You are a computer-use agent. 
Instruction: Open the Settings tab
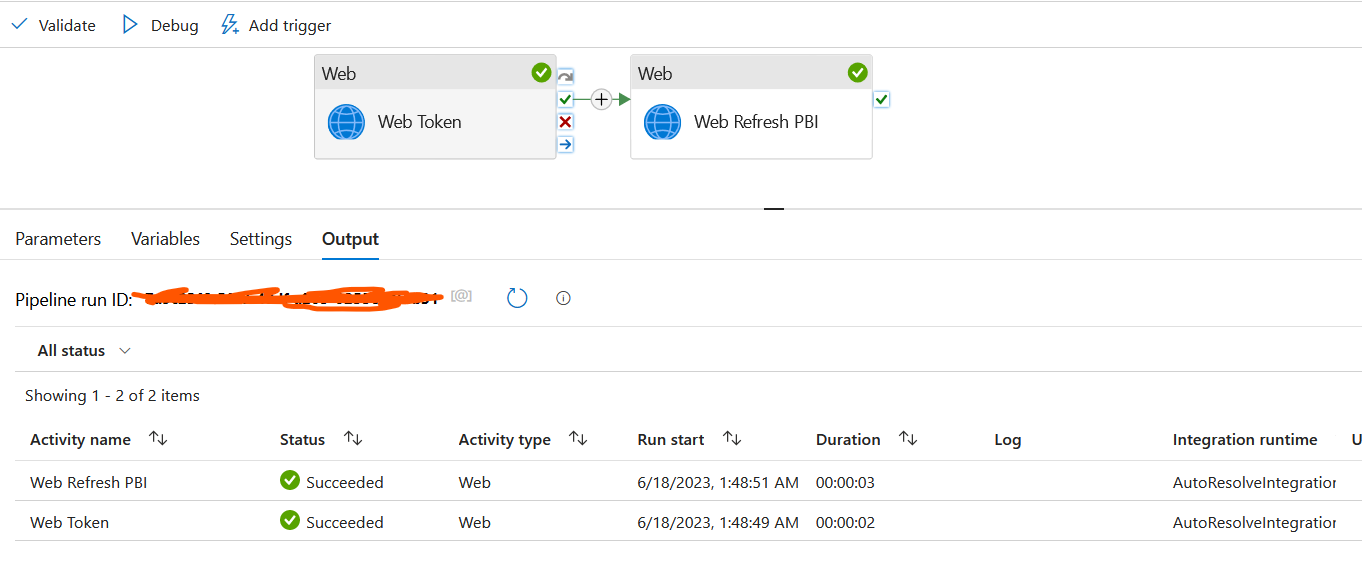pos(260,238)
